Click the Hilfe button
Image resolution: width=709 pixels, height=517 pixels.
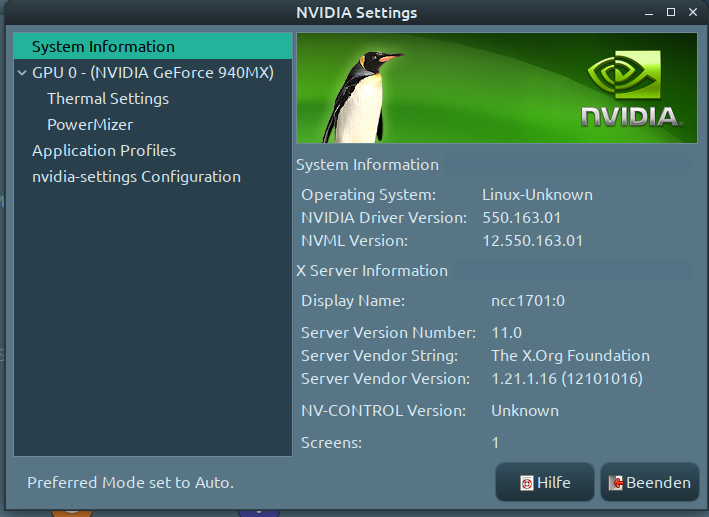[545, 482]
